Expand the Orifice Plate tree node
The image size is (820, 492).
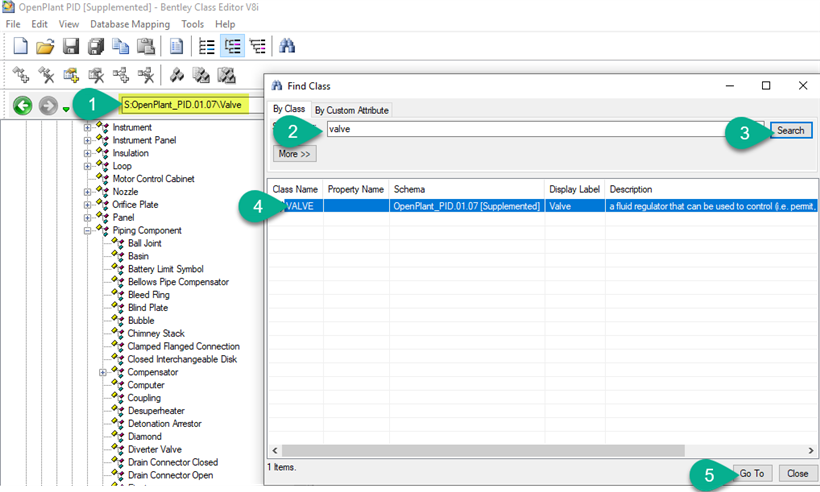(87, 204)
